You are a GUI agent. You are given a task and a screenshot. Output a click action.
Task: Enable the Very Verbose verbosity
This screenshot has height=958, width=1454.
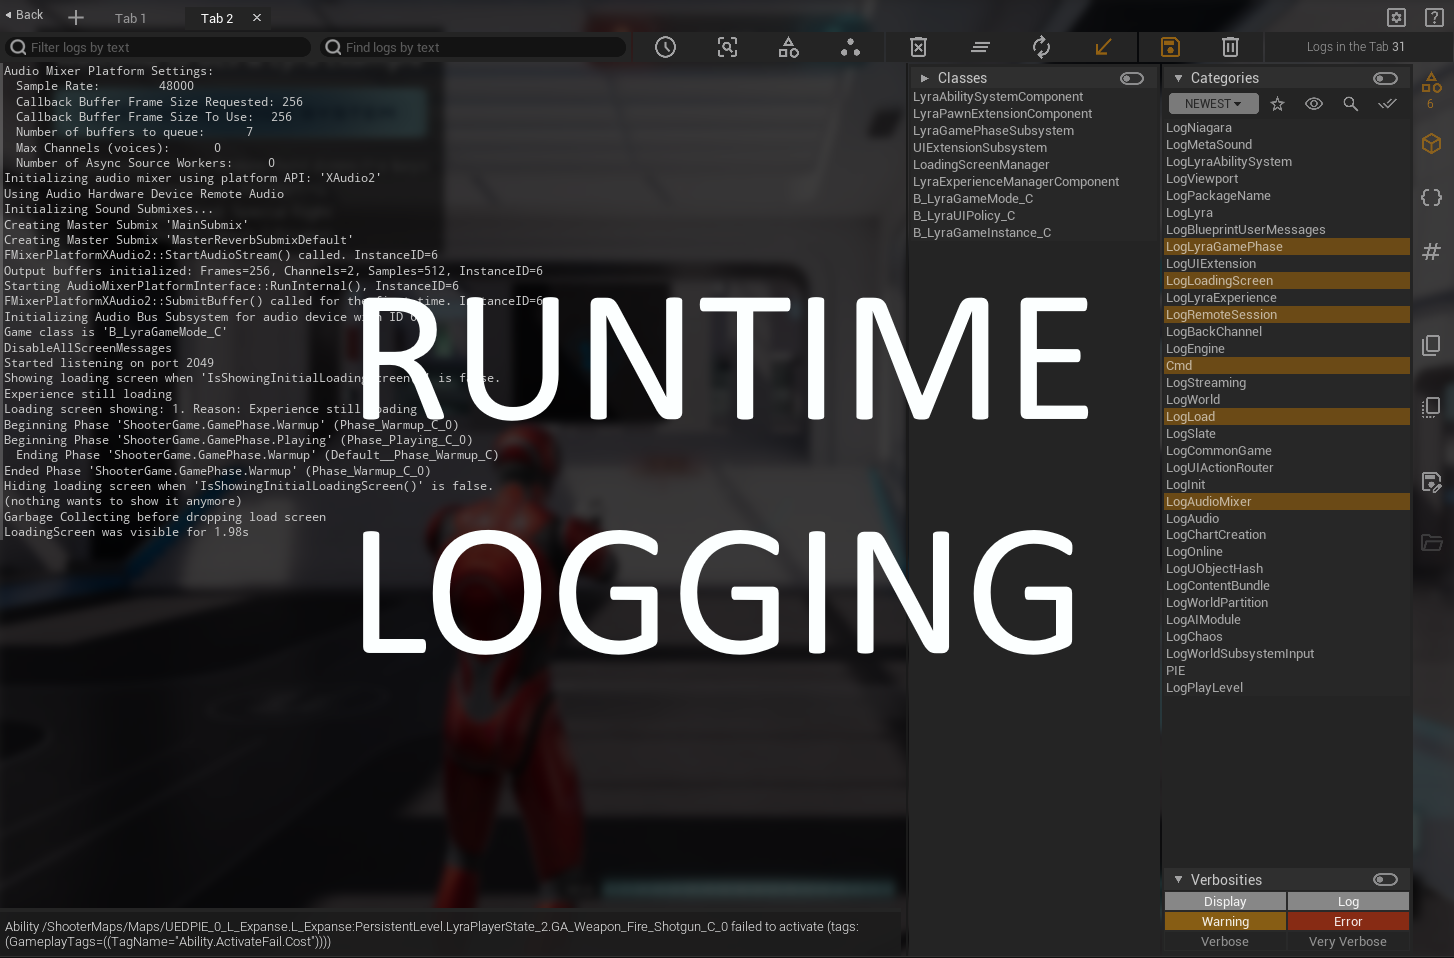[1347, 941]
